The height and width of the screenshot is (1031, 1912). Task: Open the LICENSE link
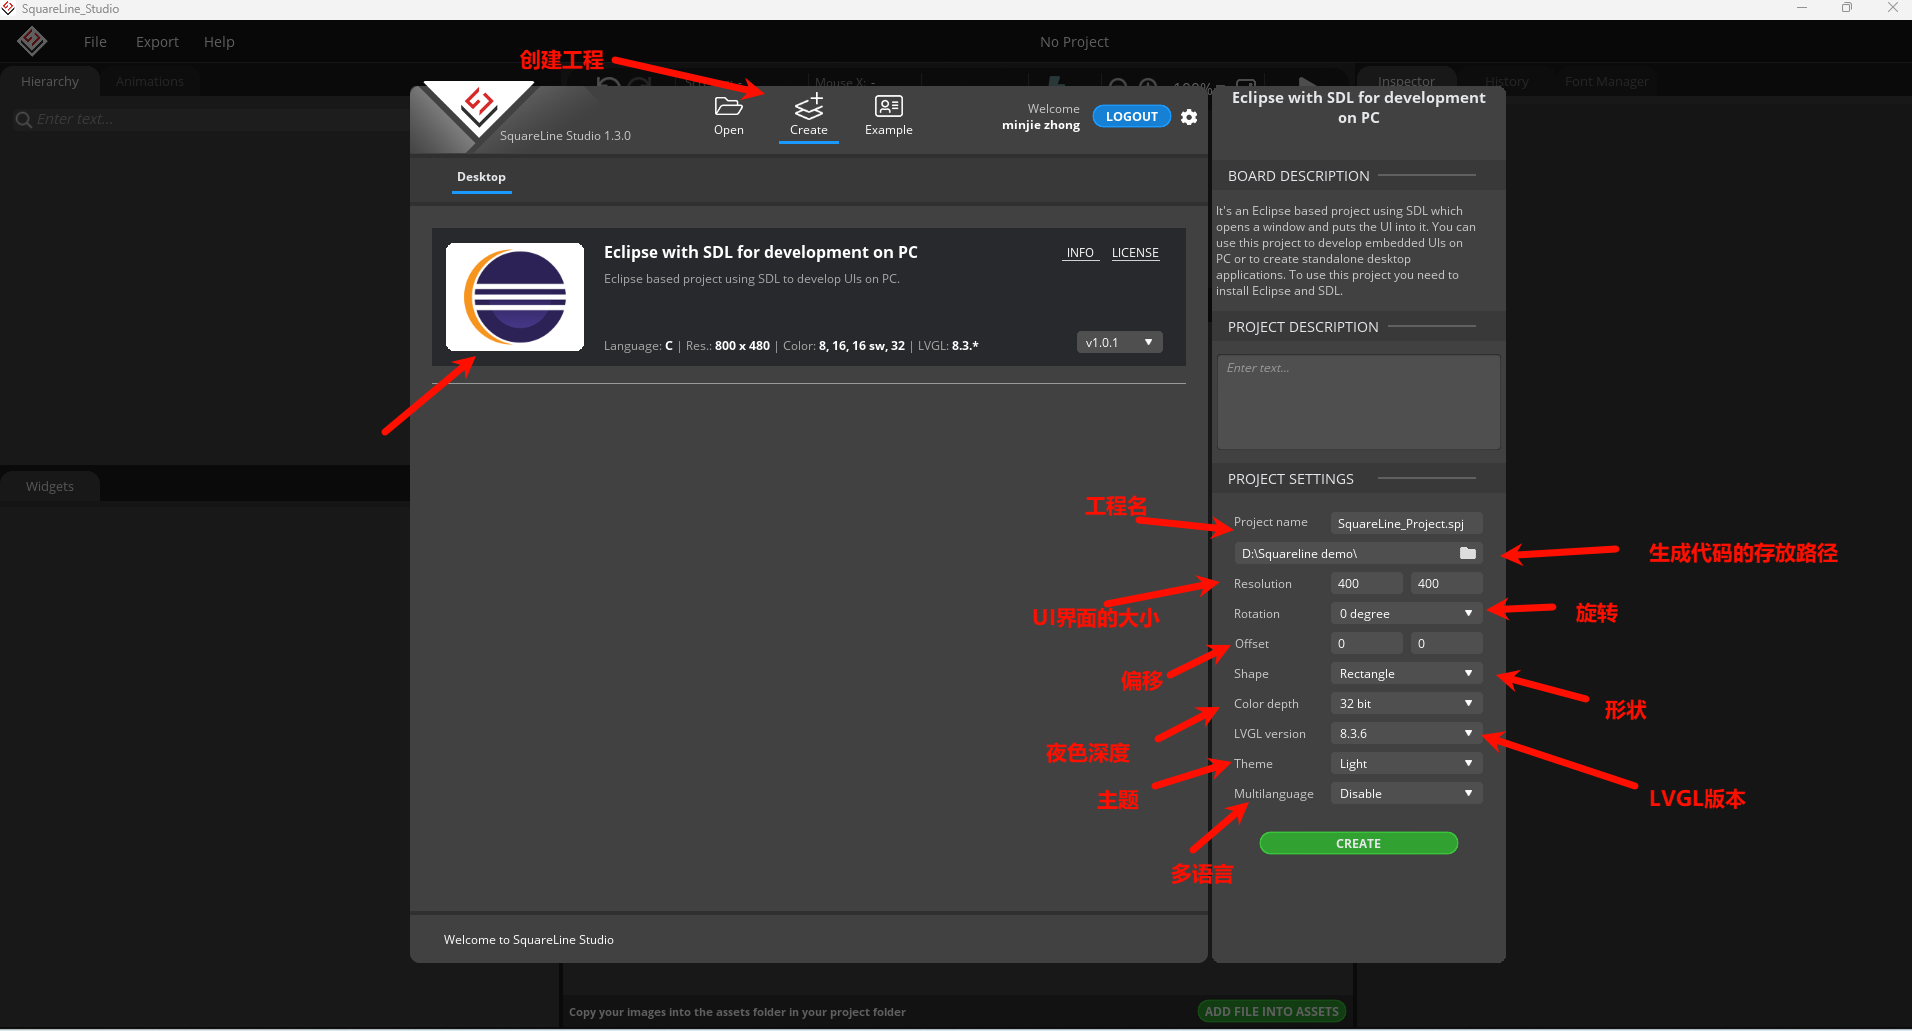click(1135, 253)
